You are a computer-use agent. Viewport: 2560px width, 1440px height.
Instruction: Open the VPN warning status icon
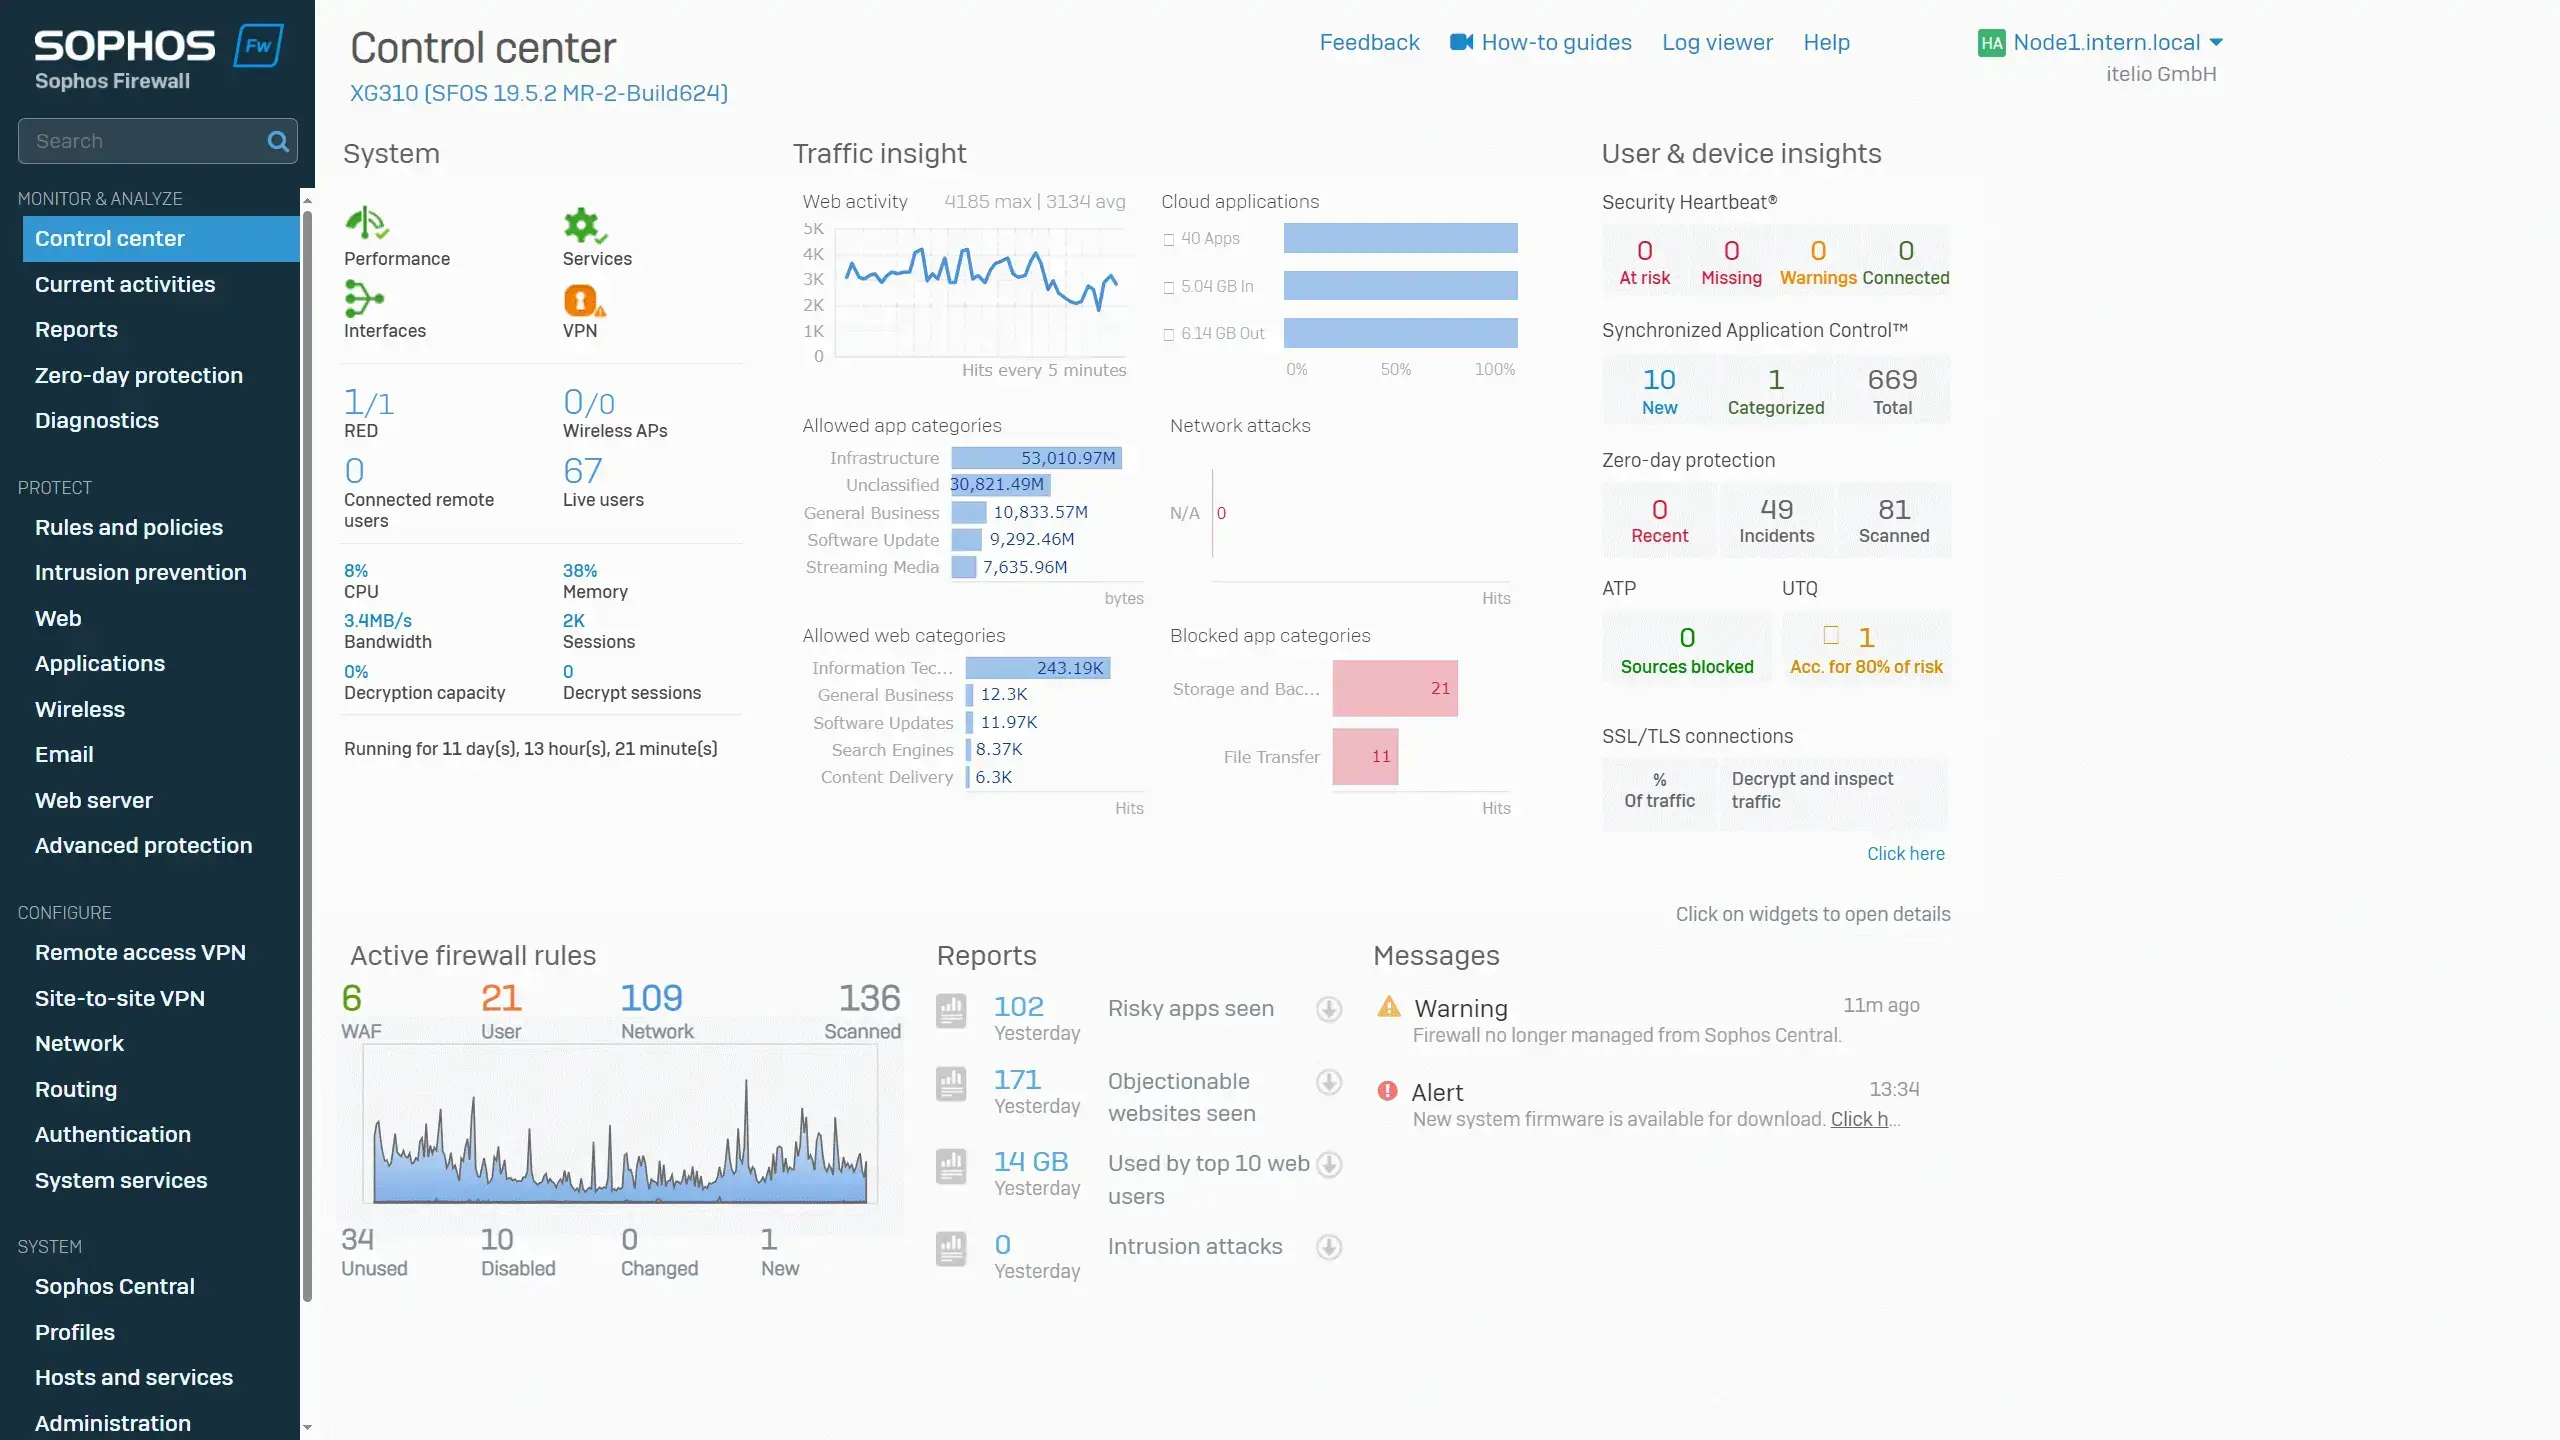pyautogui.click(x=584, y=300)
